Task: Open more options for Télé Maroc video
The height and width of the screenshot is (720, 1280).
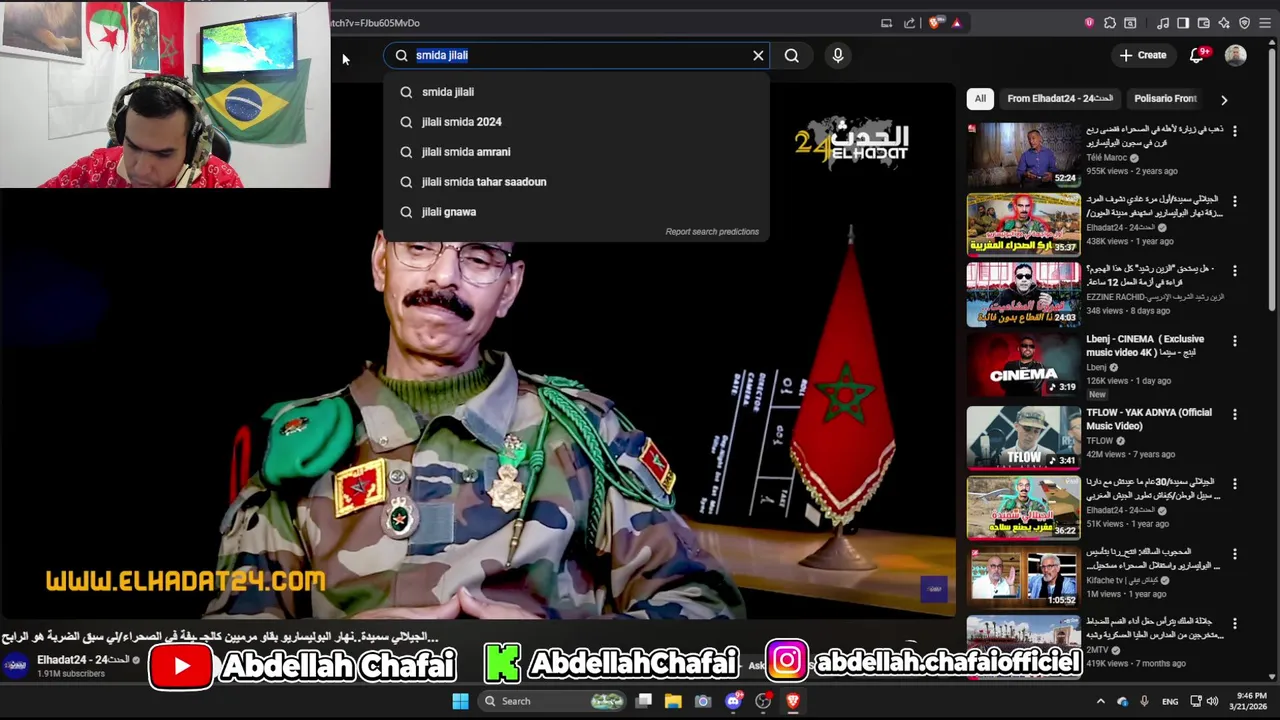Action: pos(1234,131)
